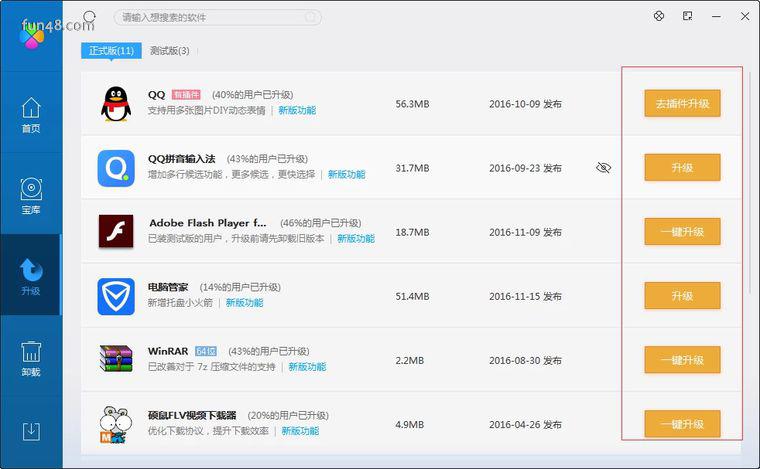Open 新版功能 link for Adobe Flash Player
This screenshot has height=469, width=760.
click(356, 238)
